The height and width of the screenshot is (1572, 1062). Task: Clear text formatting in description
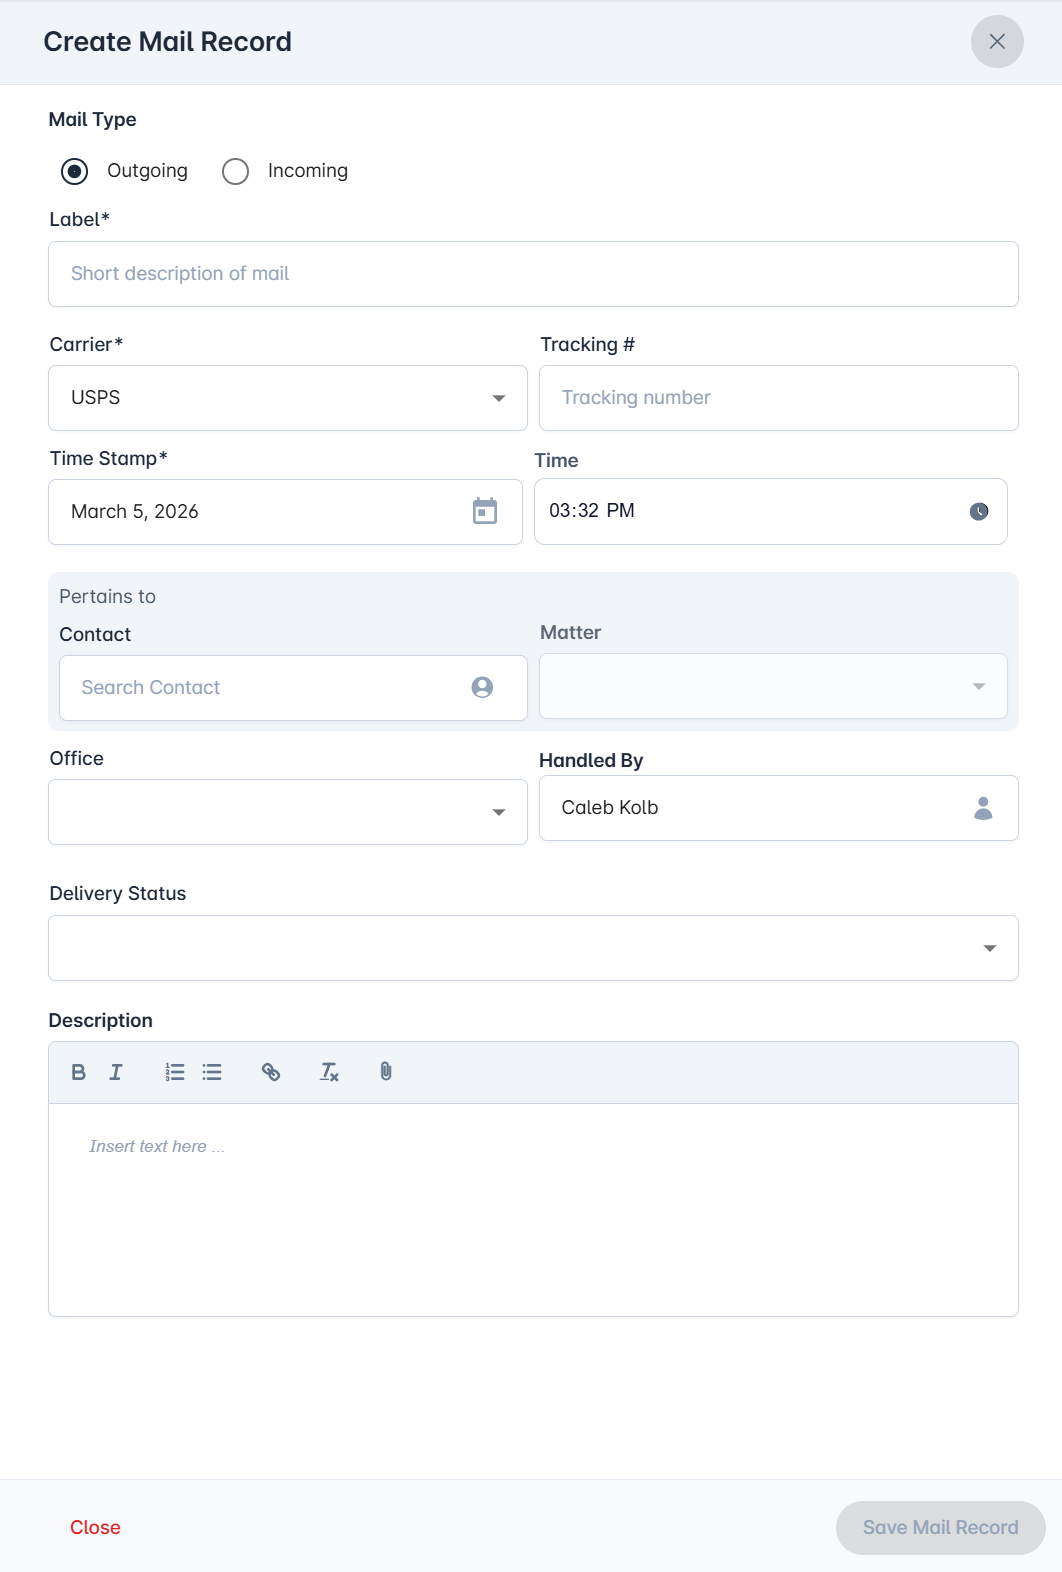(329, 1072)
